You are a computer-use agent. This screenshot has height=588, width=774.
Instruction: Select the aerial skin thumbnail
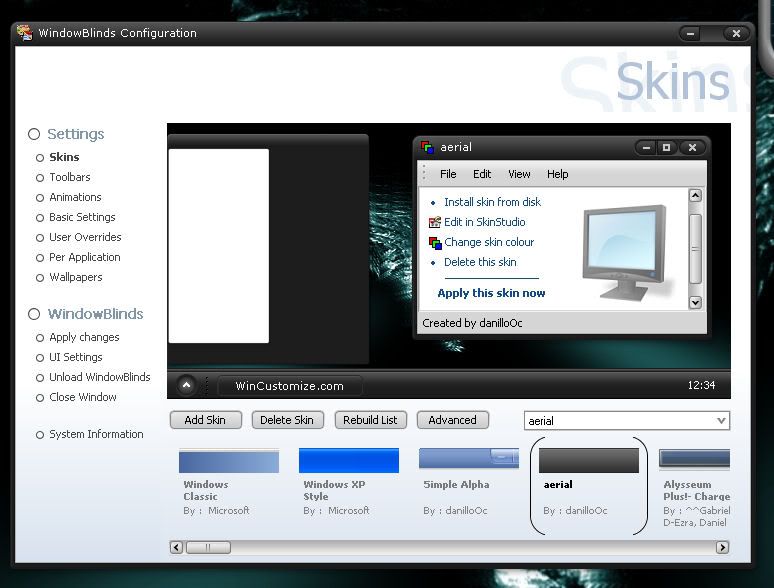pos(588,461)
